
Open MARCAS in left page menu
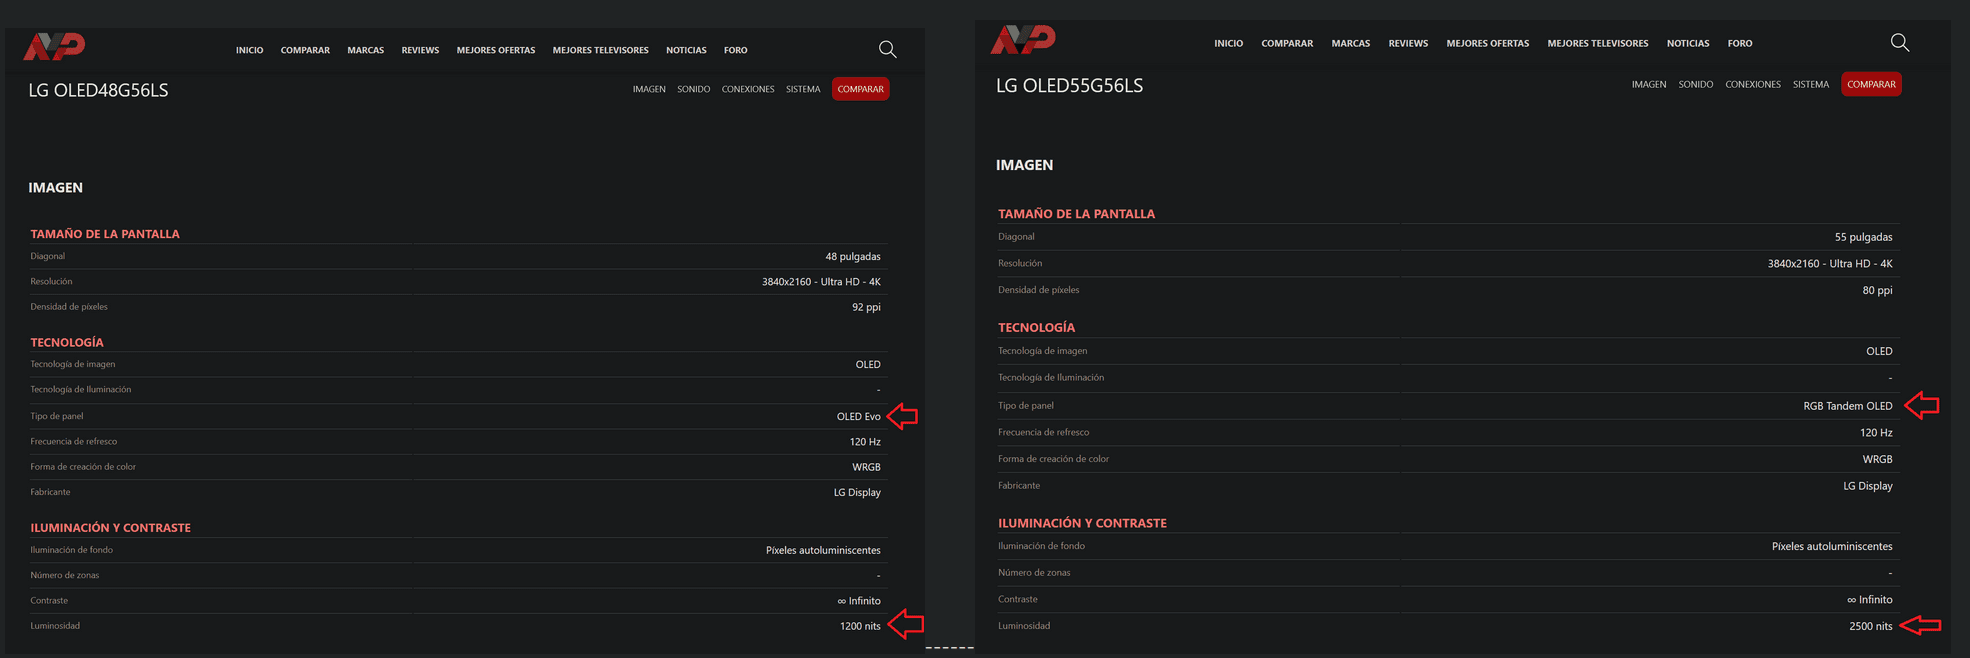tap(365, 50)
